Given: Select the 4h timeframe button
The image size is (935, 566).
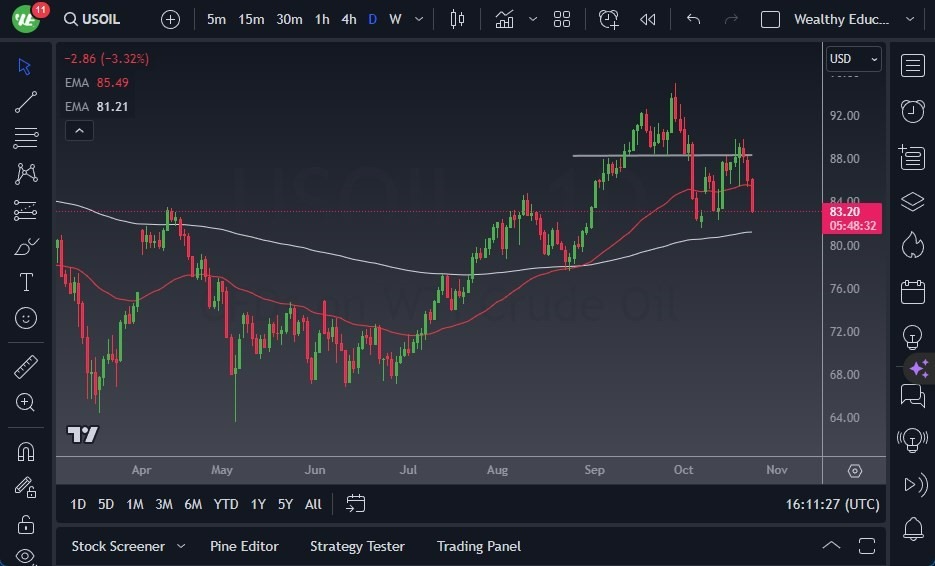Looking at the screenshot, I should pos(348,19).
